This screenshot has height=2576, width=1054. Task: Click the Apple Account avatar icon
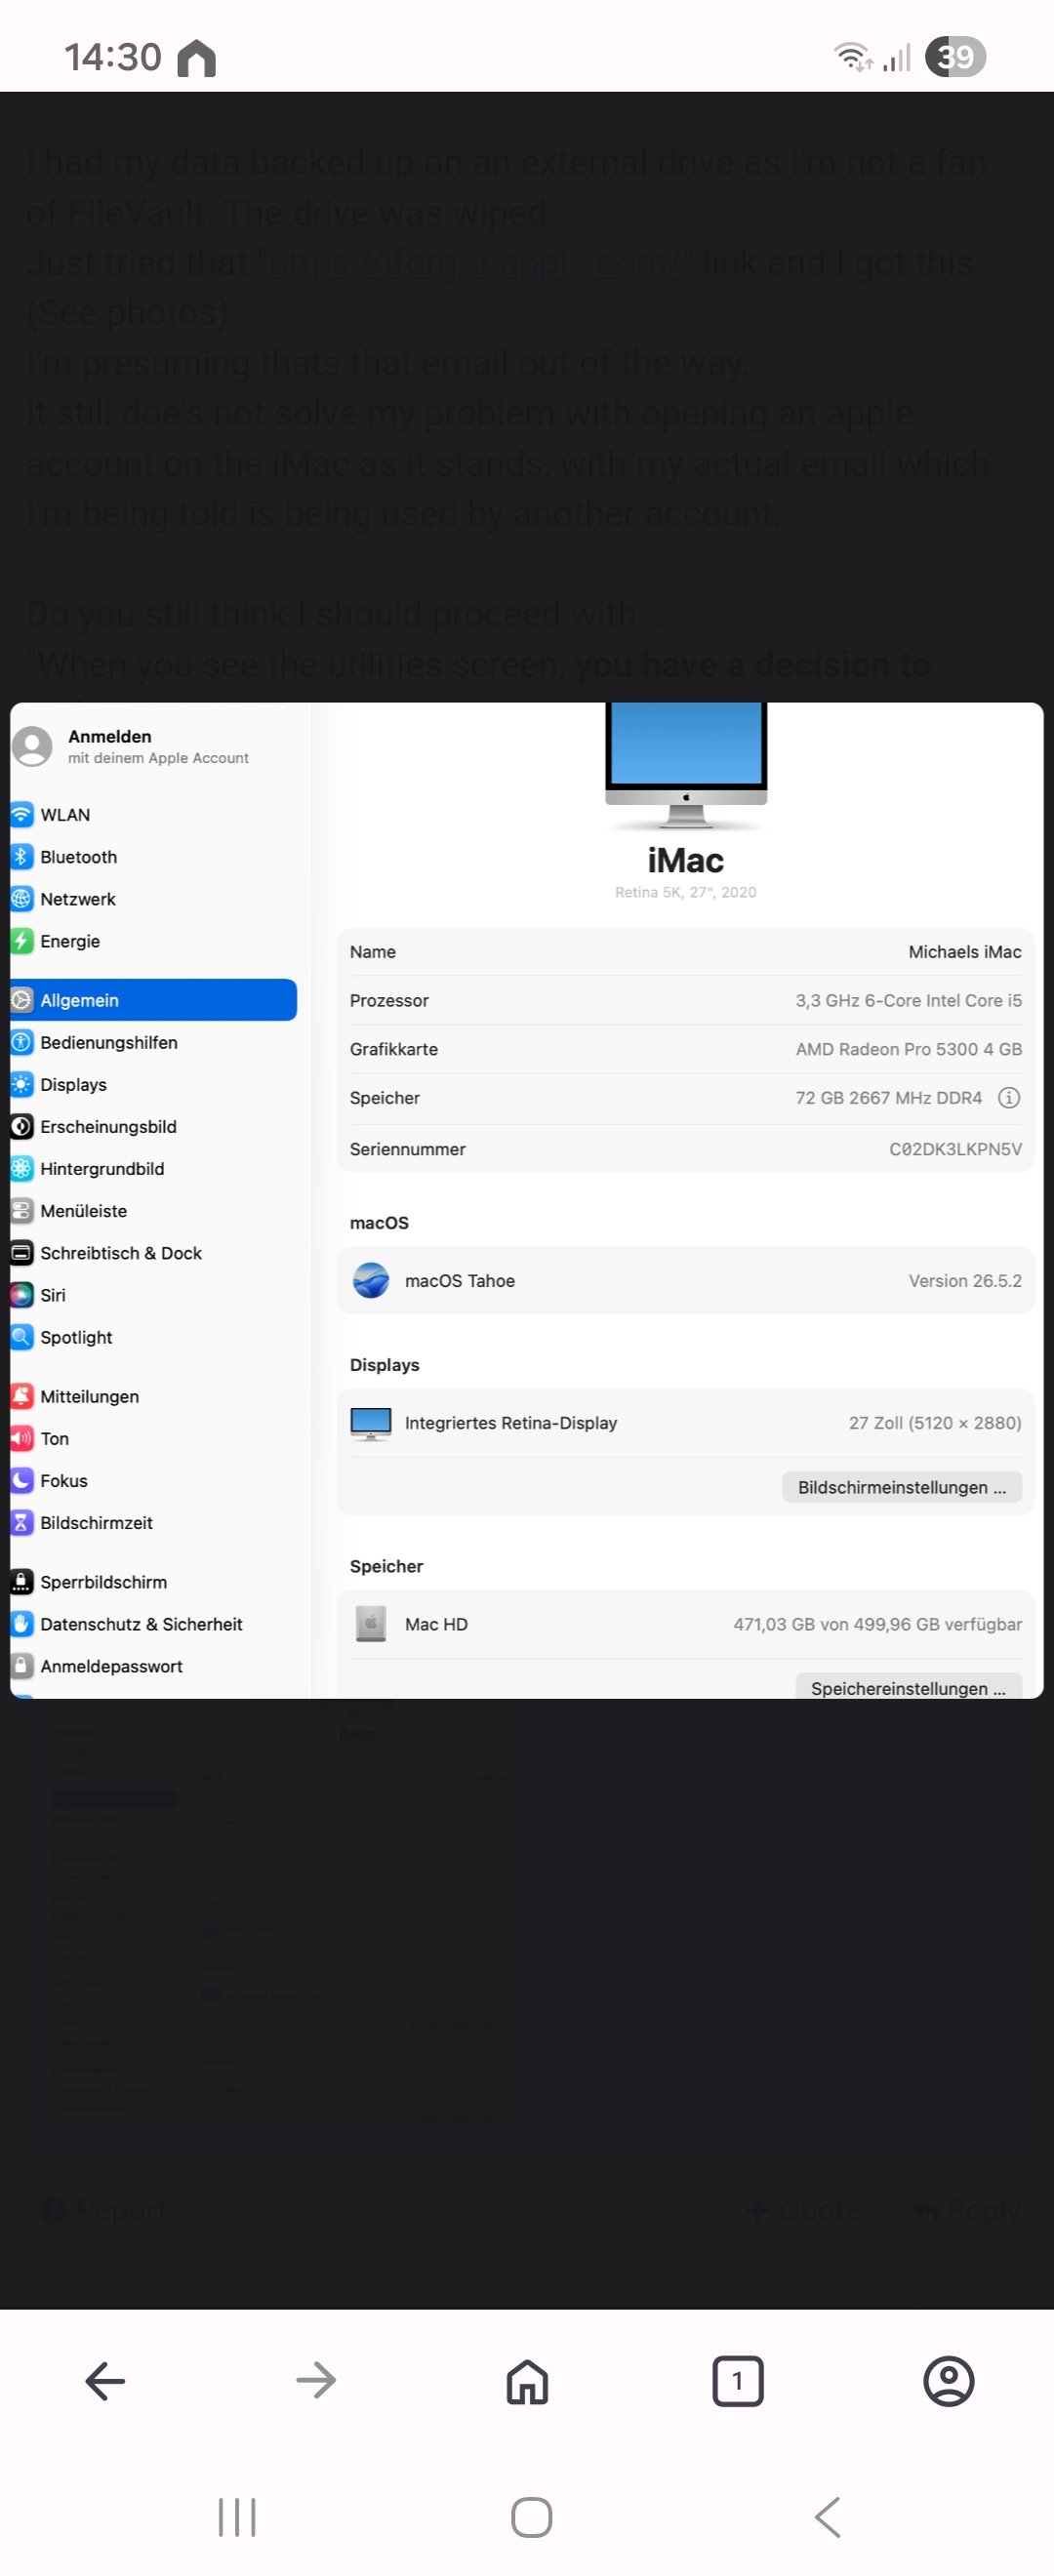(32, 746)
